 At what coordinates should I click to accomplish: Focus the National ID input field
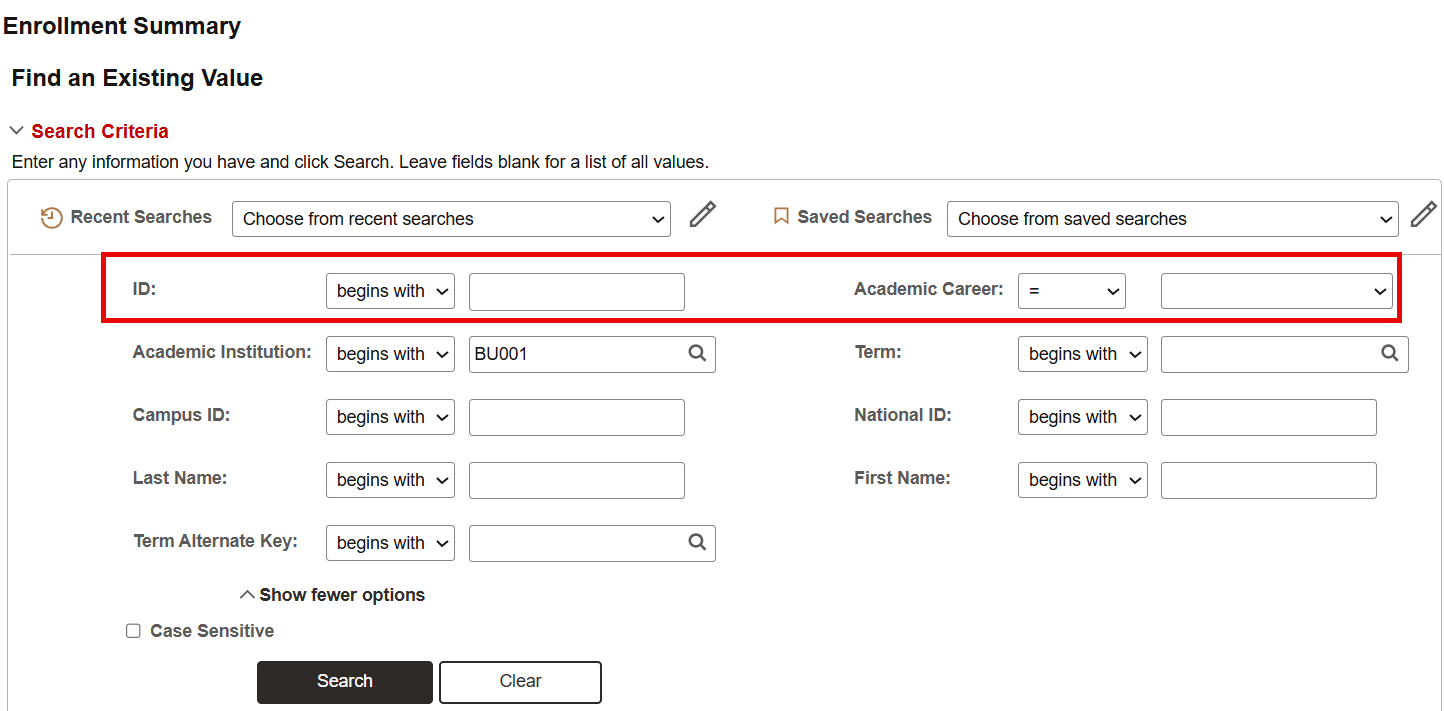[1269, 417]
